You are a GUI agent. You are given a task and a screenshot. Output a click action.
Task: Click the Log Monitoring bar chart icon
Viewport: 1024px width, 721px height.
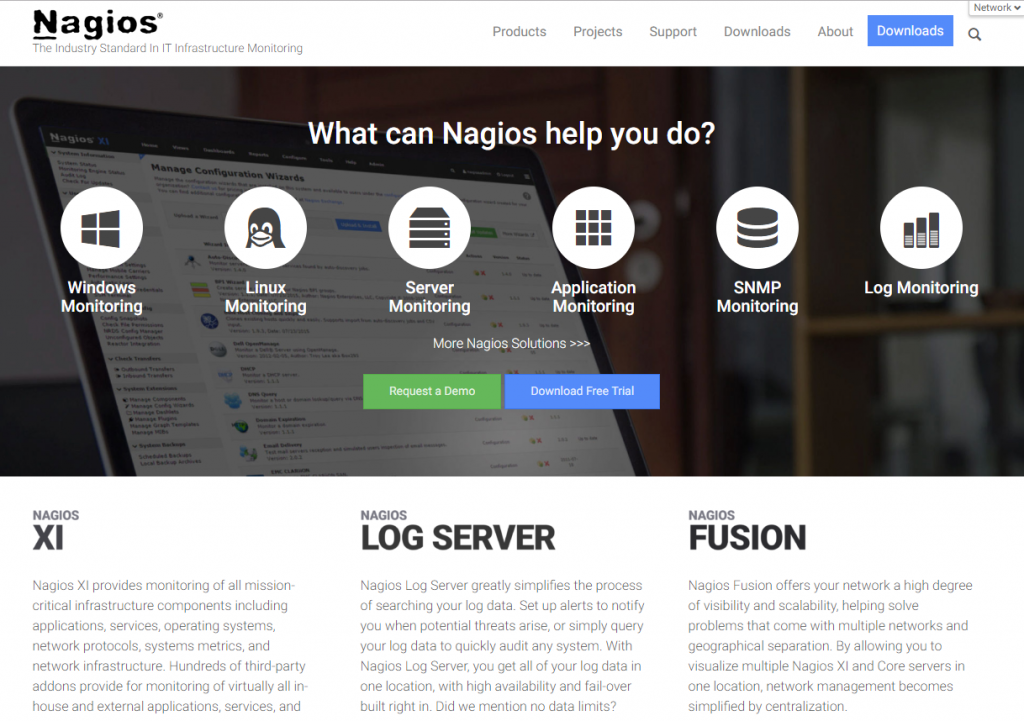(x=921, y=228)
